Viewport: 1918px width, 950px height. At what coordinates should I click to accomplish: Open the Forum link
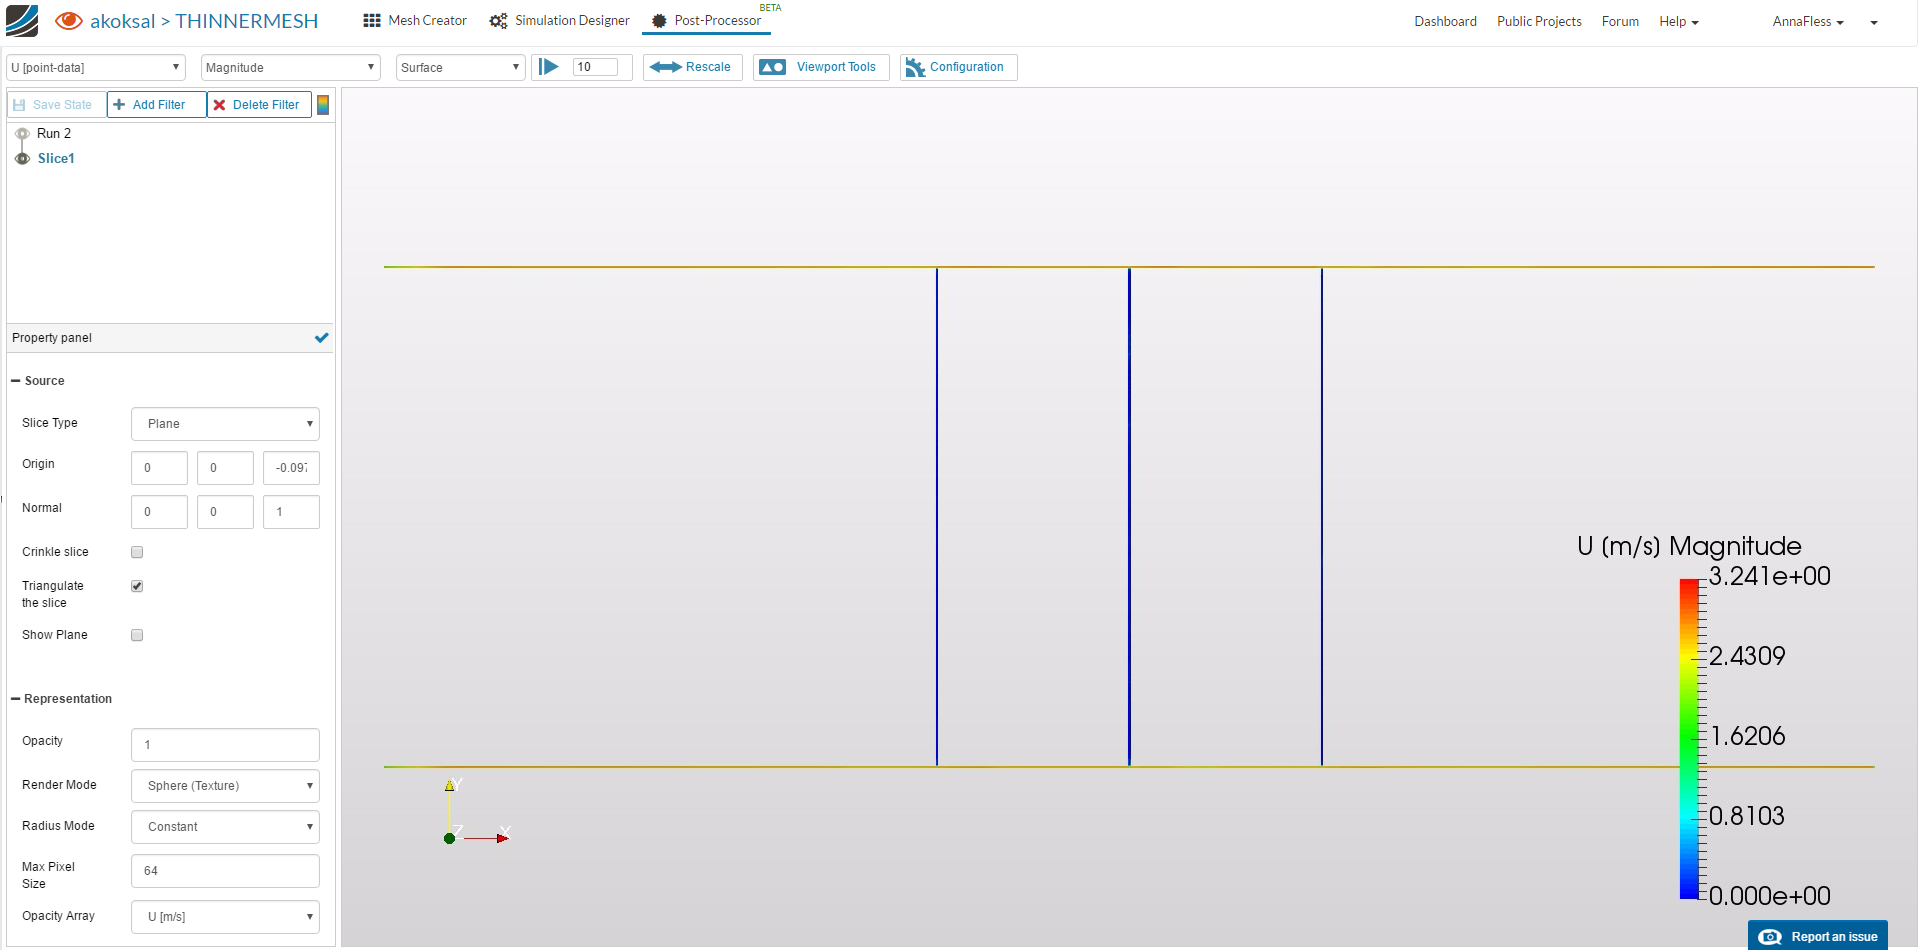pos(1620,21)
